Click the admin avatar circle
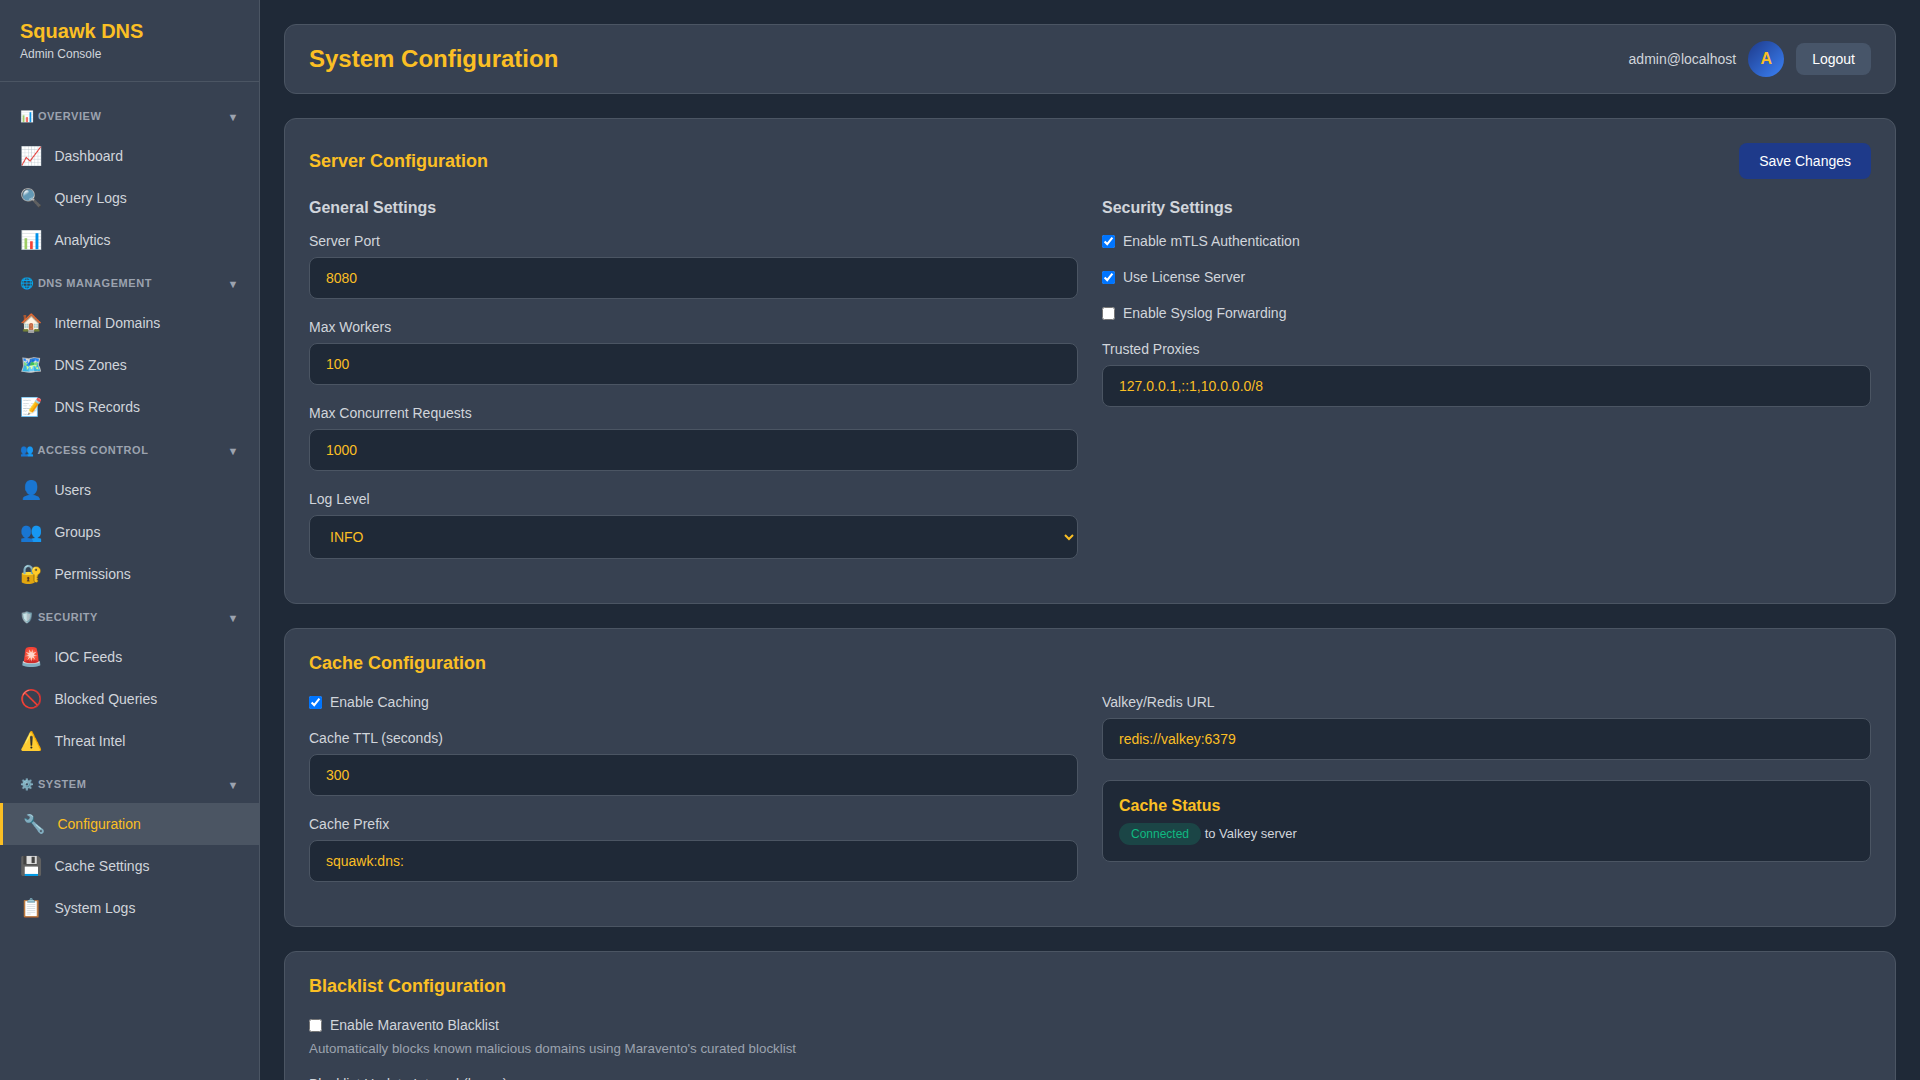Viewport: 1920px width, 1080px height. [1766, 59]
